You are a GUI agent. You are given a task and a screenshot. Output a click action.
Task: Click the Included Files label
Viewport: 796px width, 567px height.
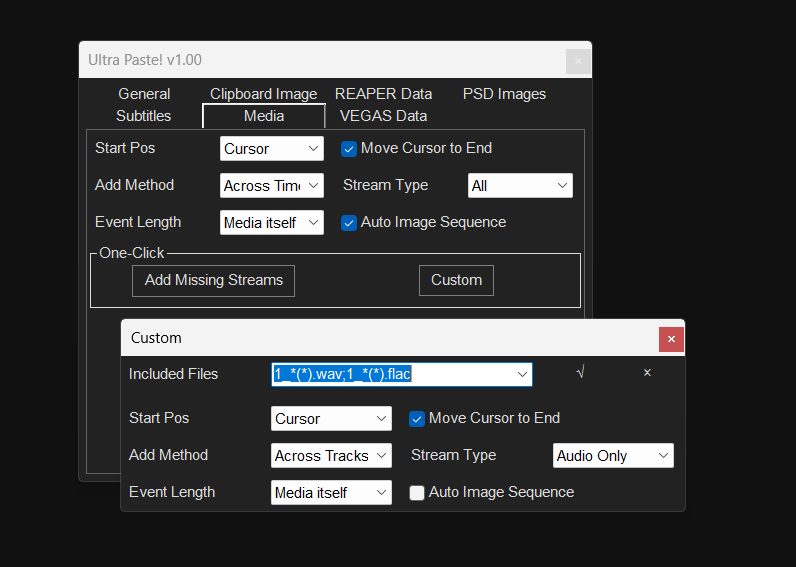pyautogui.click(x=173, y=374)
